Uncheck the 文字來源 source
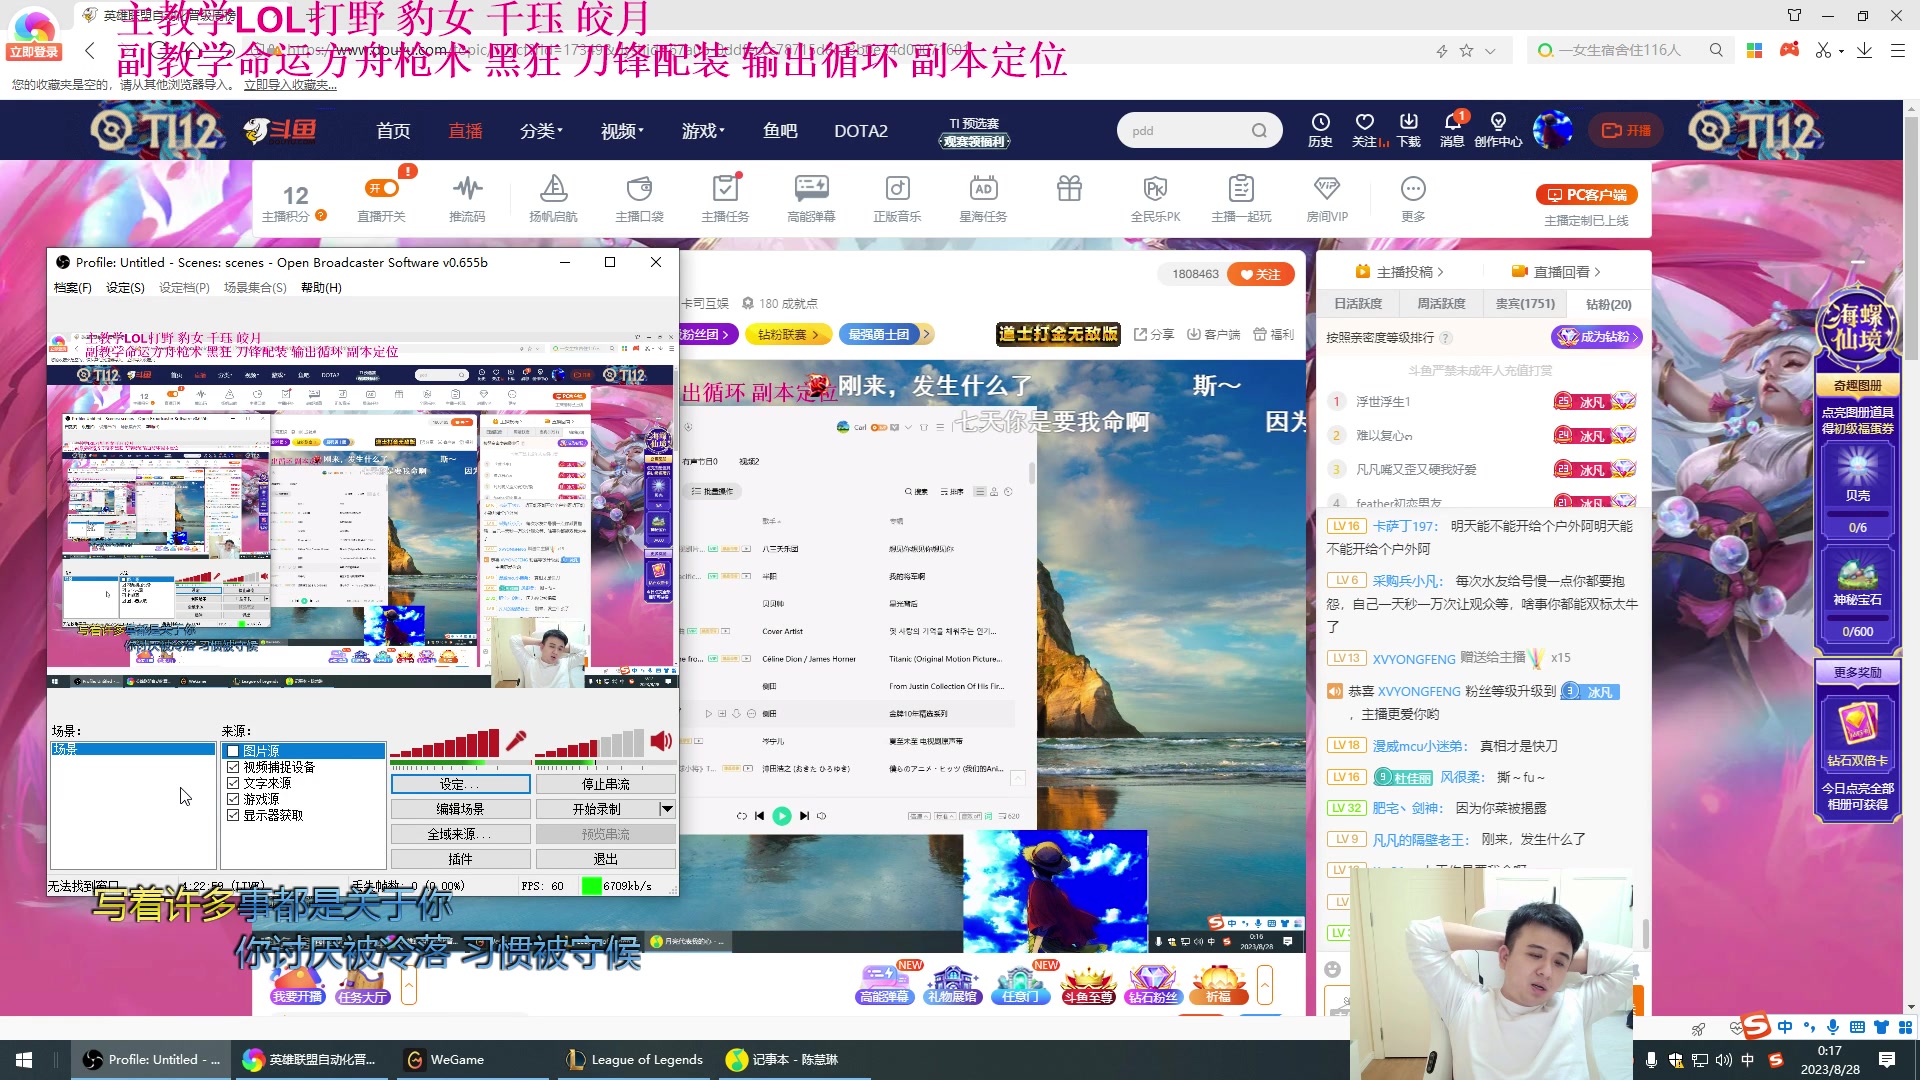The height and width of the screenshot is (1080, 1920). point(233,783)
